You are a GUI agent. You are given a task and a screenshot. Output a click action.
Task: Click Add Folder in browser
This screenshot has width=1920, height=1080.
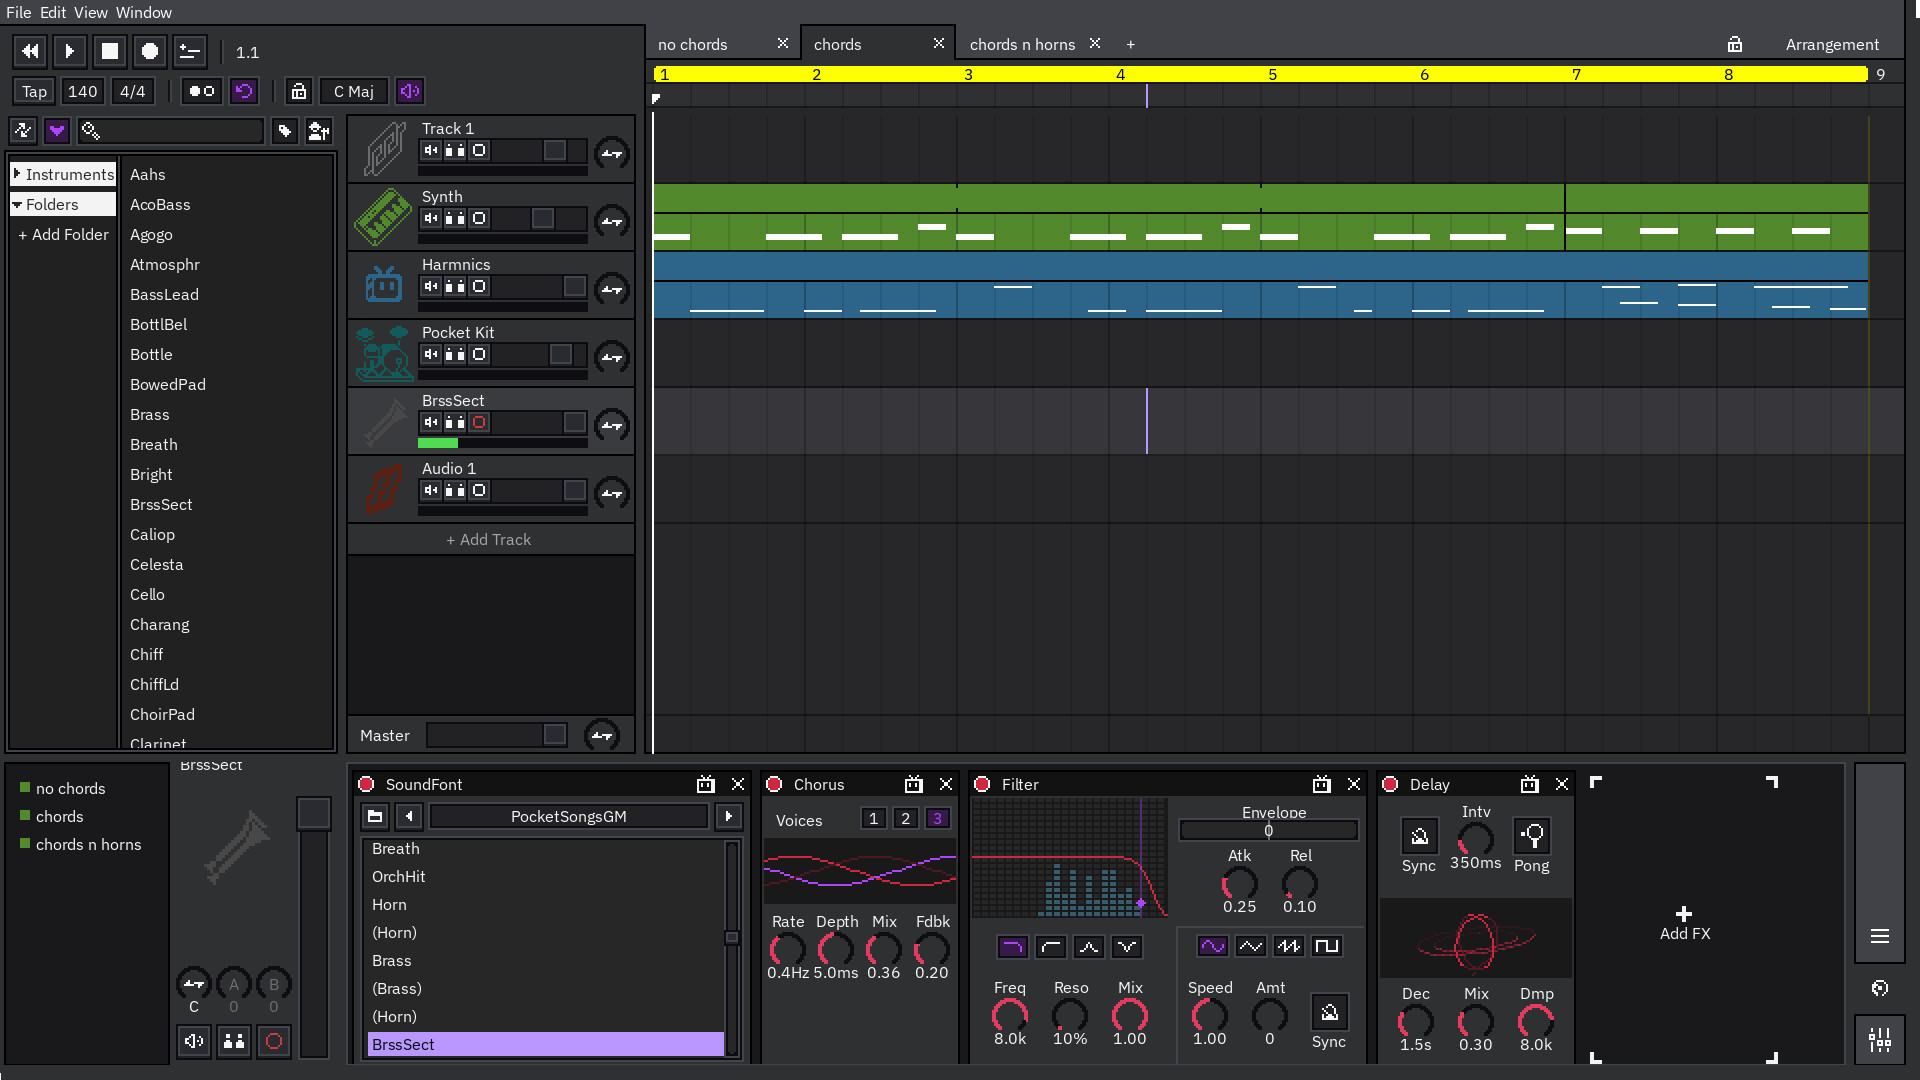click(x=64, y=234)
